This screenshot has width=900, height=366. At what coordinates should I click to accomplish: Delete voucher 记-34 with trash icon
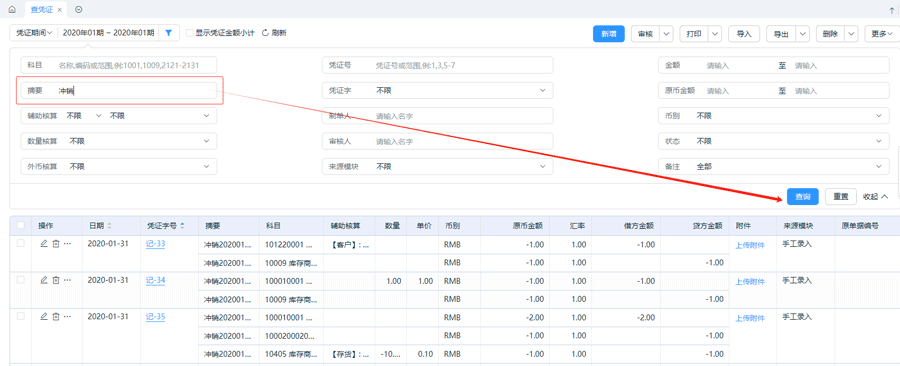(56, 280)
